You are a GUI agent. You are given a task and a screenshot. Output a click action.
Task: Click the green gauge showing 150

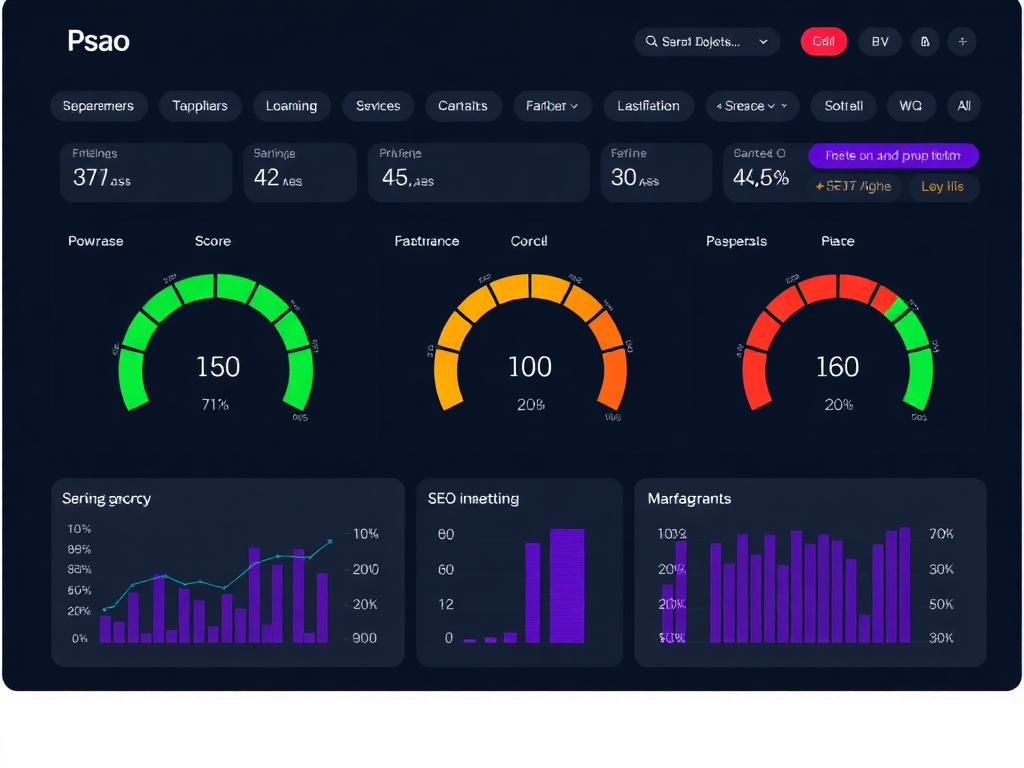(217, 345)
